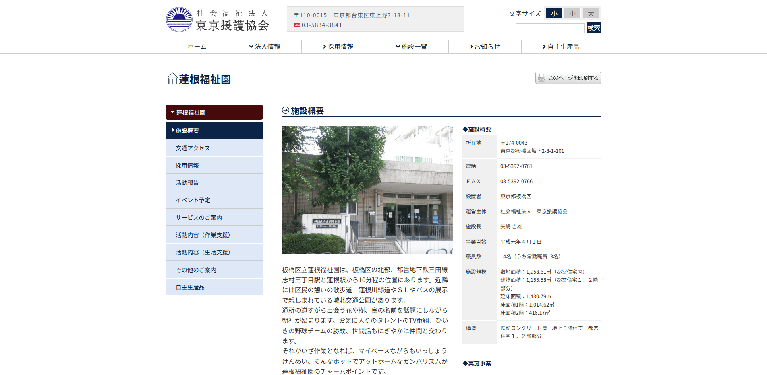767x375 pixels.
Task: Open 交通アクセス in the sidebar
Action: [214, 148]
